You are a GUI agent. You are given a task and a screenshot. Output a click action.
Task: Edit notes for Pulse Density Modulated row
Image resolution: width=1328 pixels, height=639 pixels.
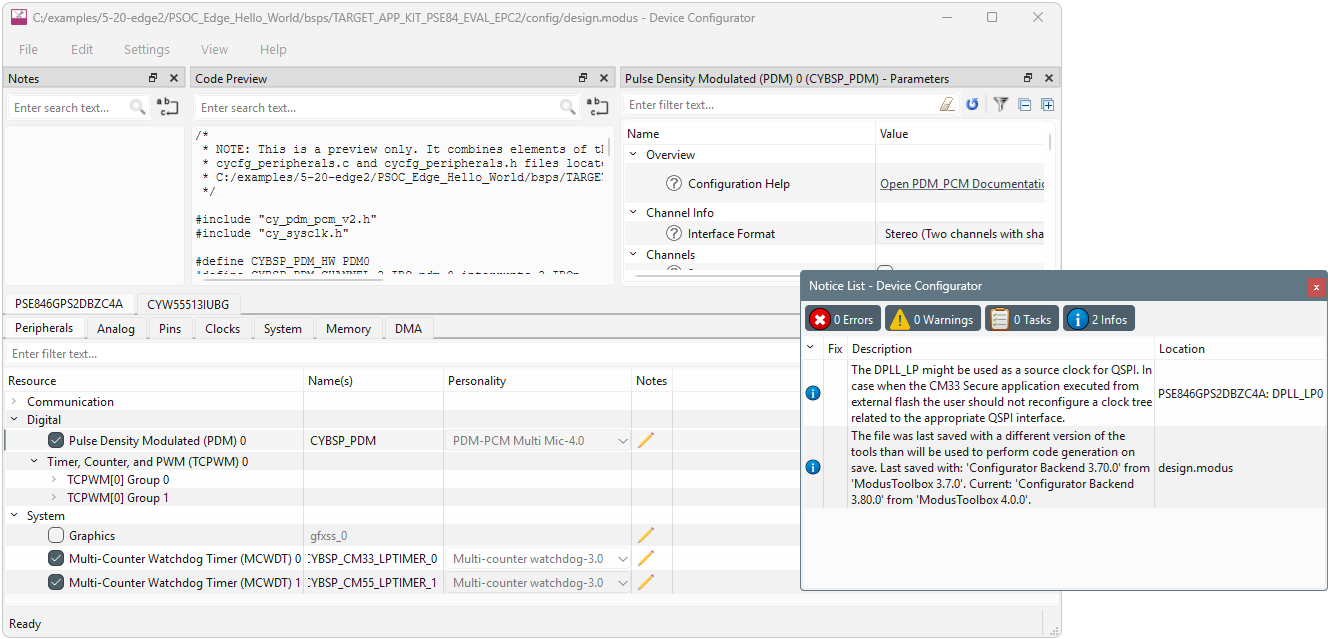[646, 440]
